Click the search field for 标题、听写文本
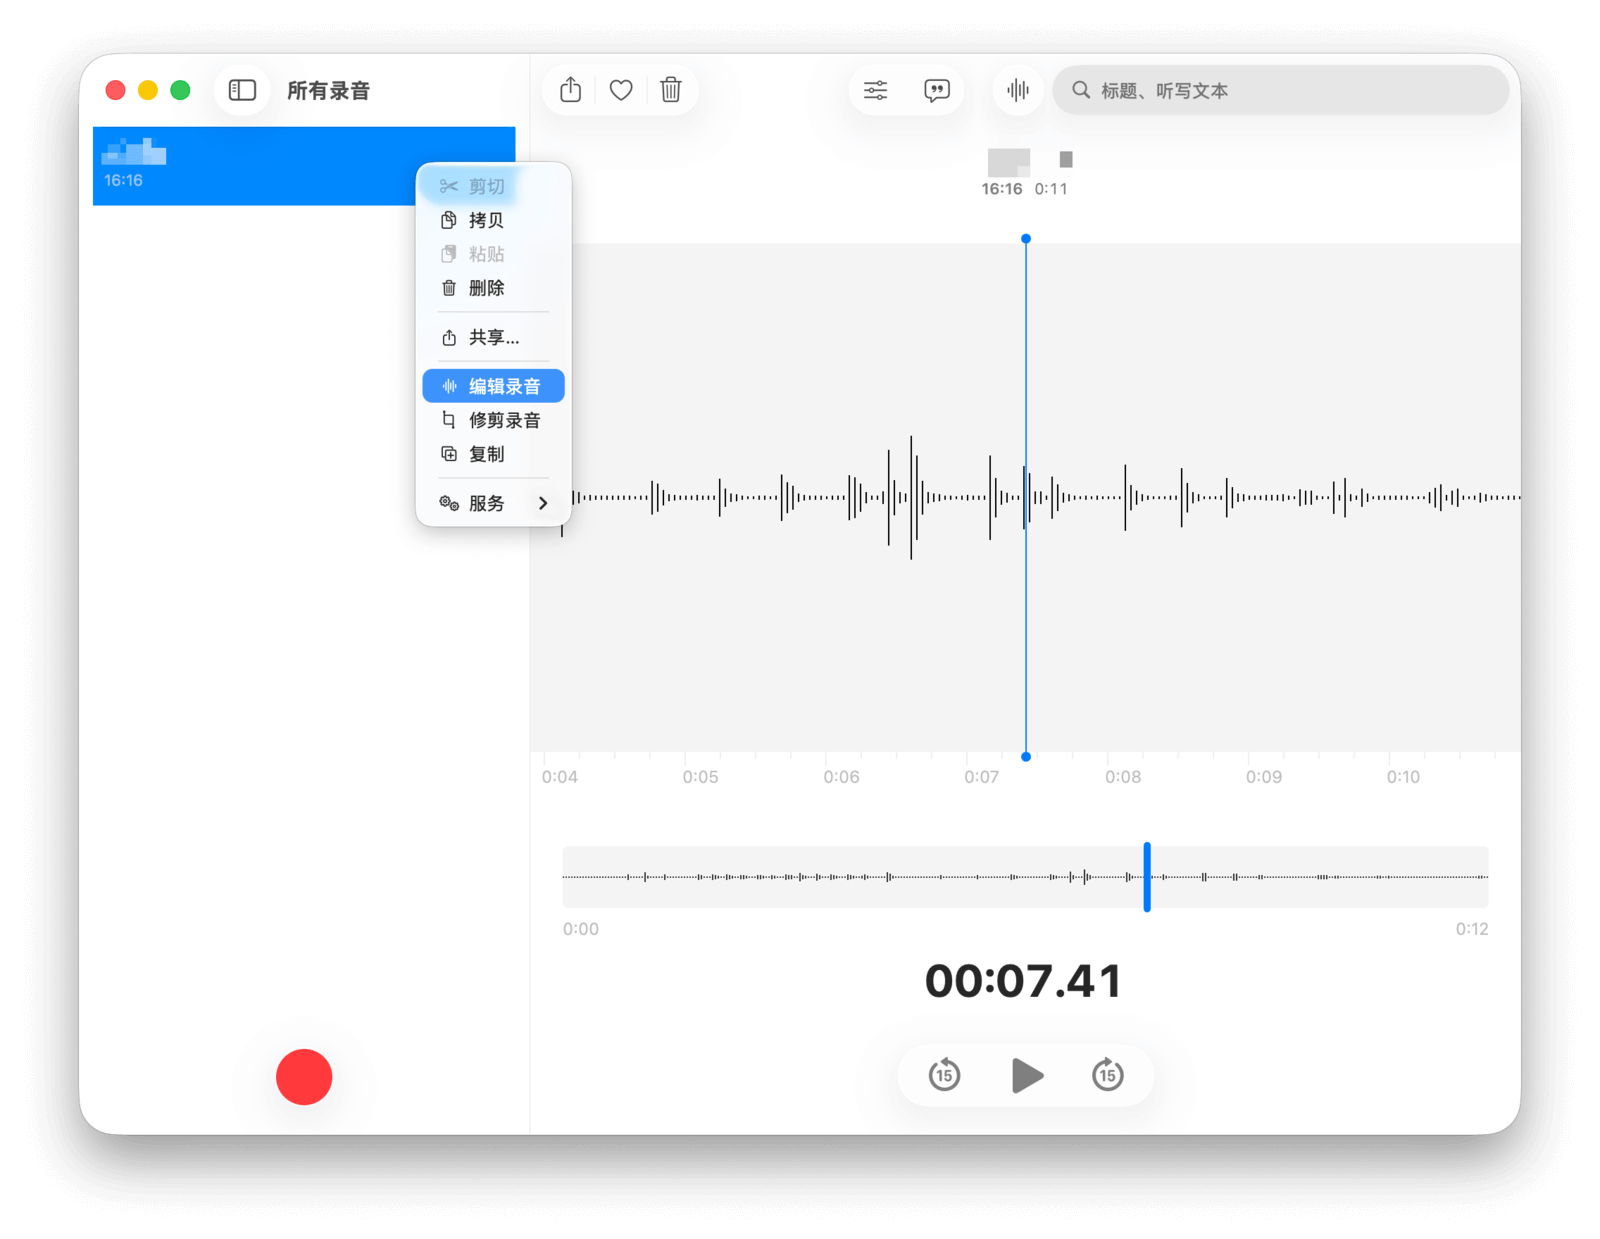1600x1239 pixels. [1290, 90]
